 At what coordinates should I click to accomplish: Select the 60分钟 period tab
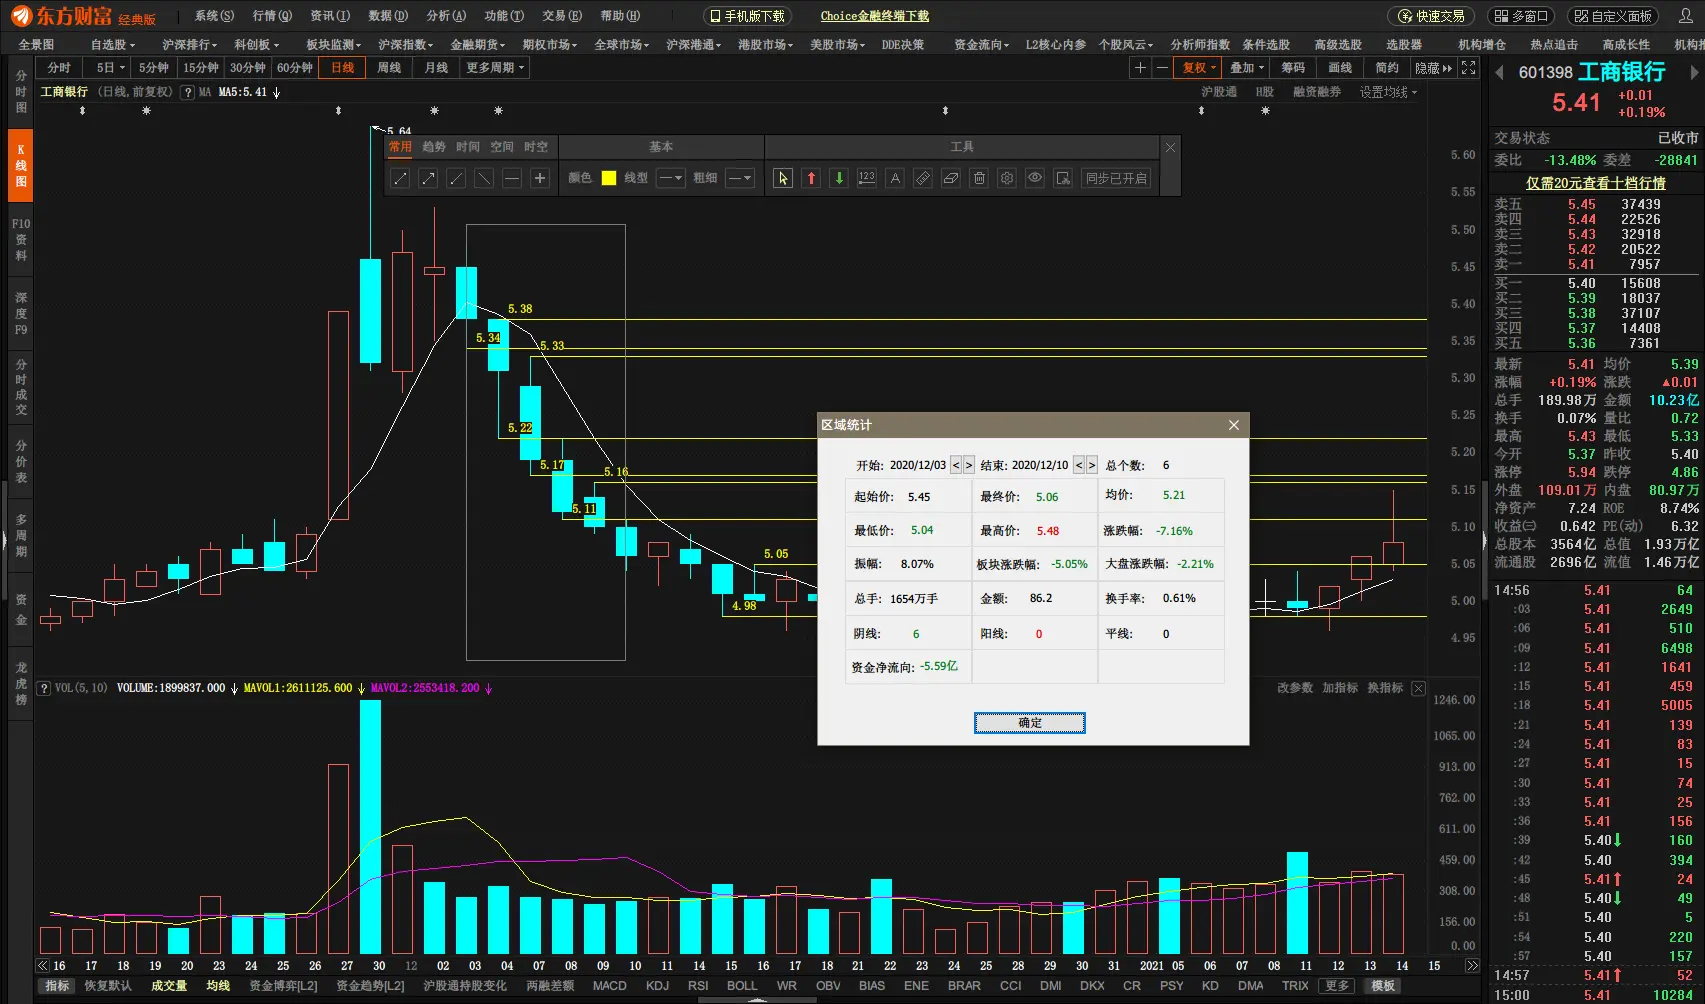pos(295,68)
